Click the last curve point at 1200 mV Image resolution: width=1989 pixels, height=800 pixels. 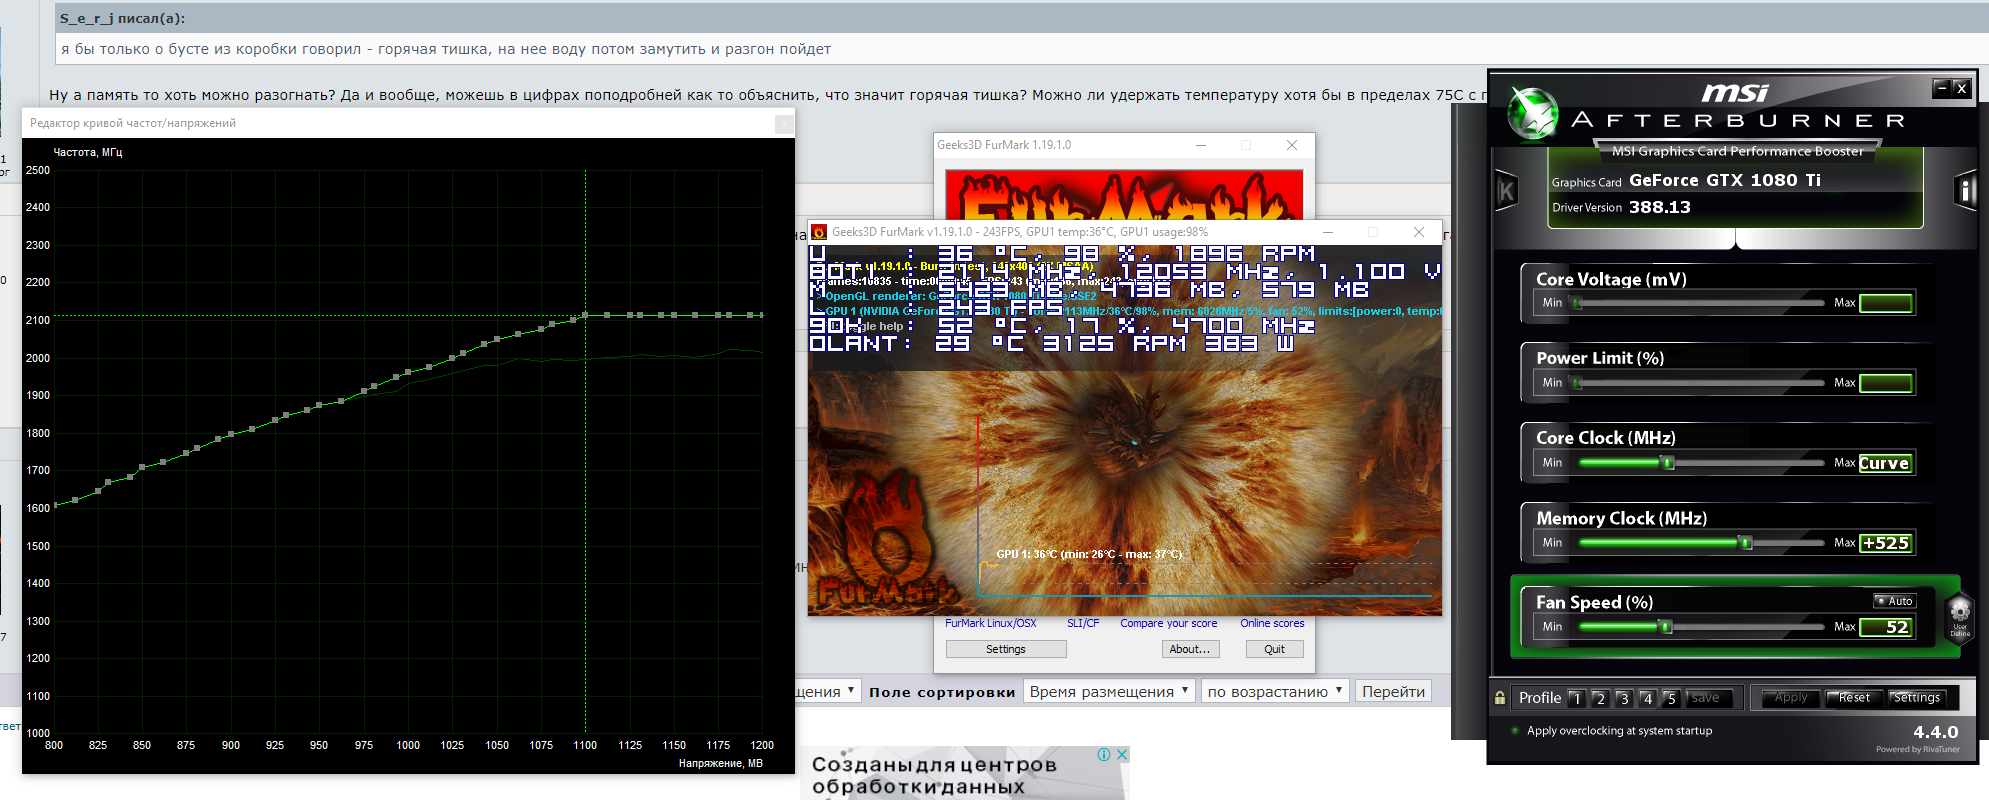762,315
